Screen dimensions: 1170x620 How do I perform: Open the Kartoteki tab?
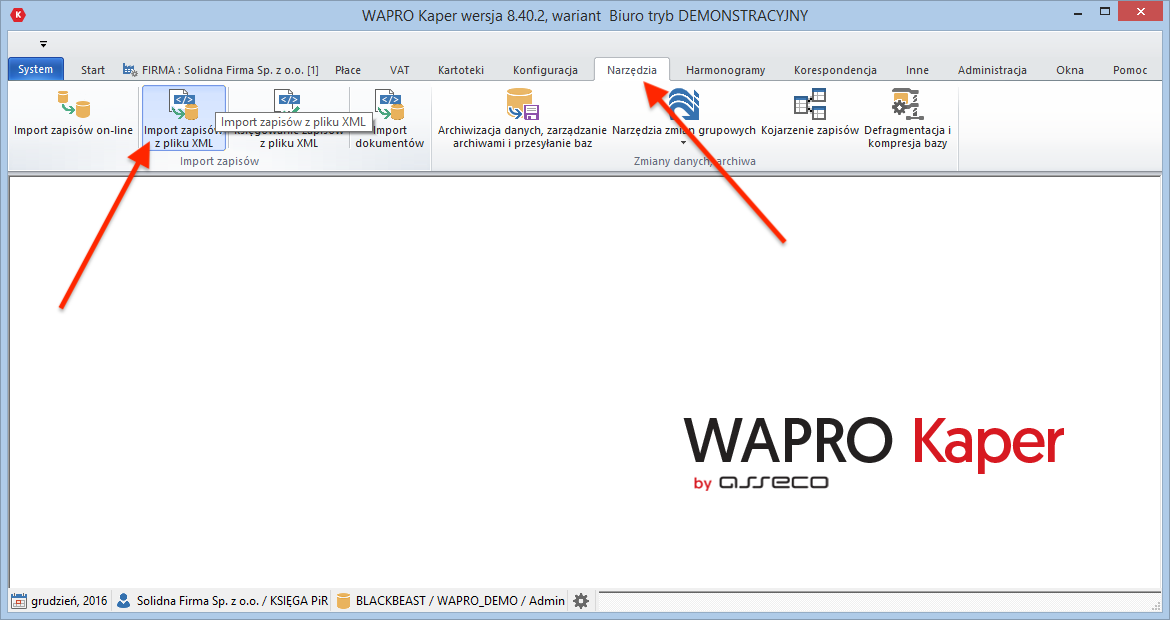coord(460,70)
